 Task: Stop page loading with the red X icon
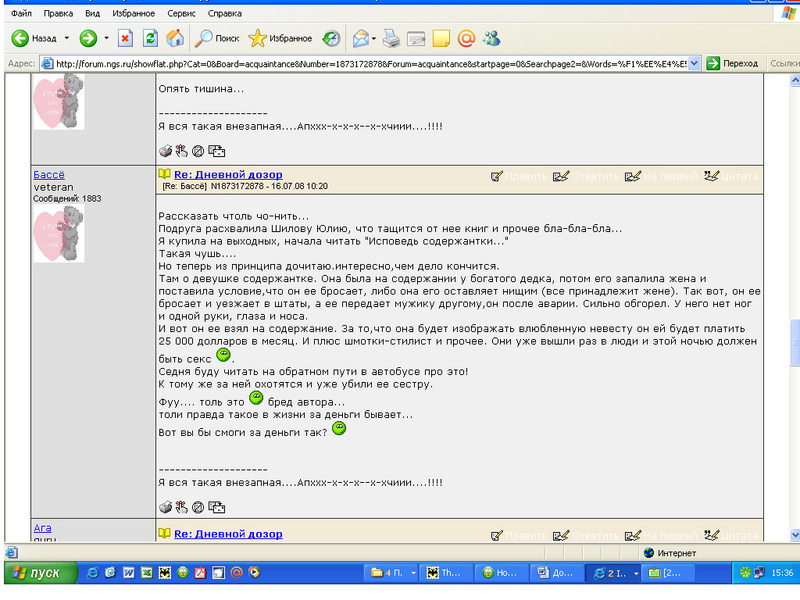tap(125, 38)
